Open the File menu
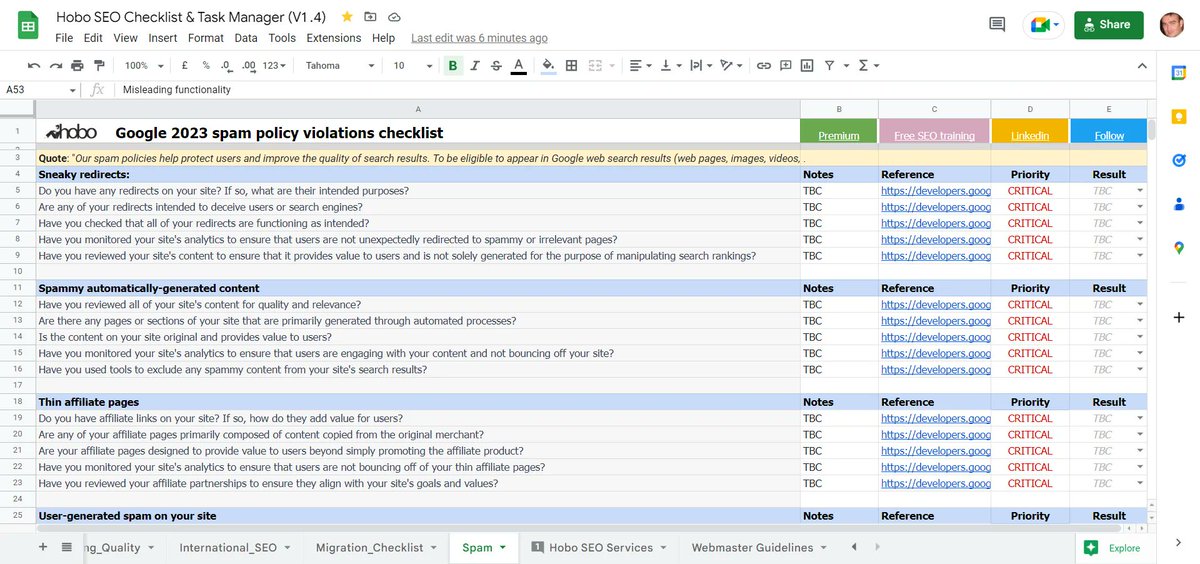 coord(64,38)
